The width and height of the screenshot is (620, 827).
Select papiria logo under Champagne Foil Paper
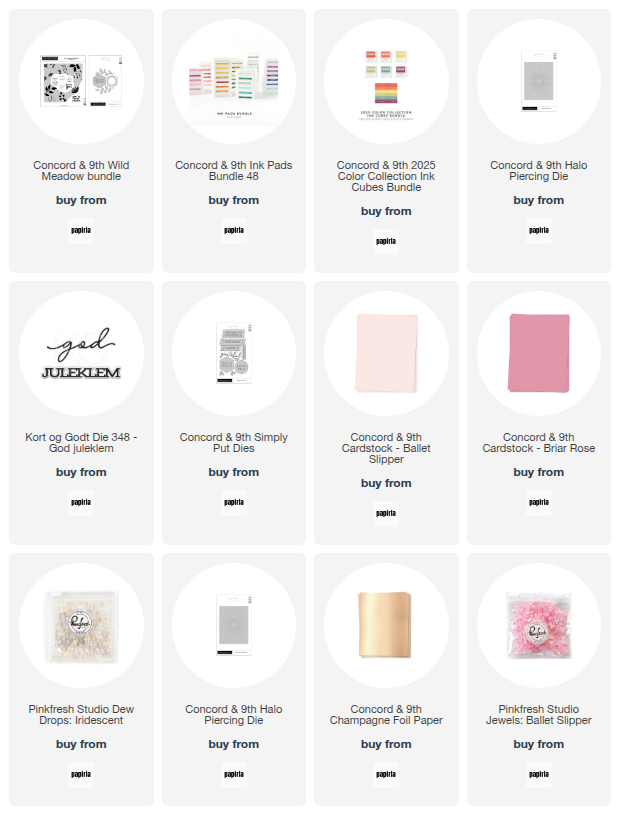386,775
